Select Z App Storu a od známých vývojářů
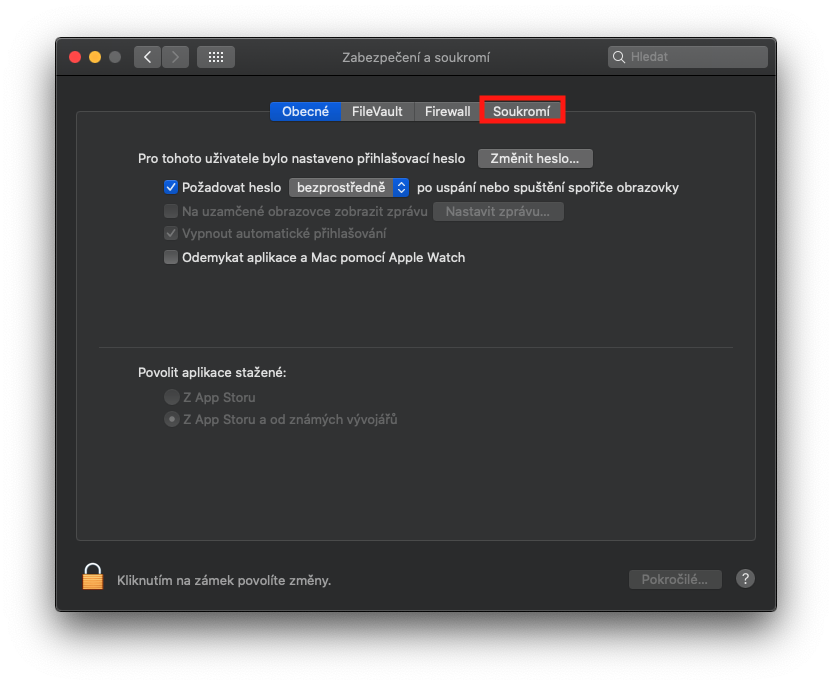 171,420
